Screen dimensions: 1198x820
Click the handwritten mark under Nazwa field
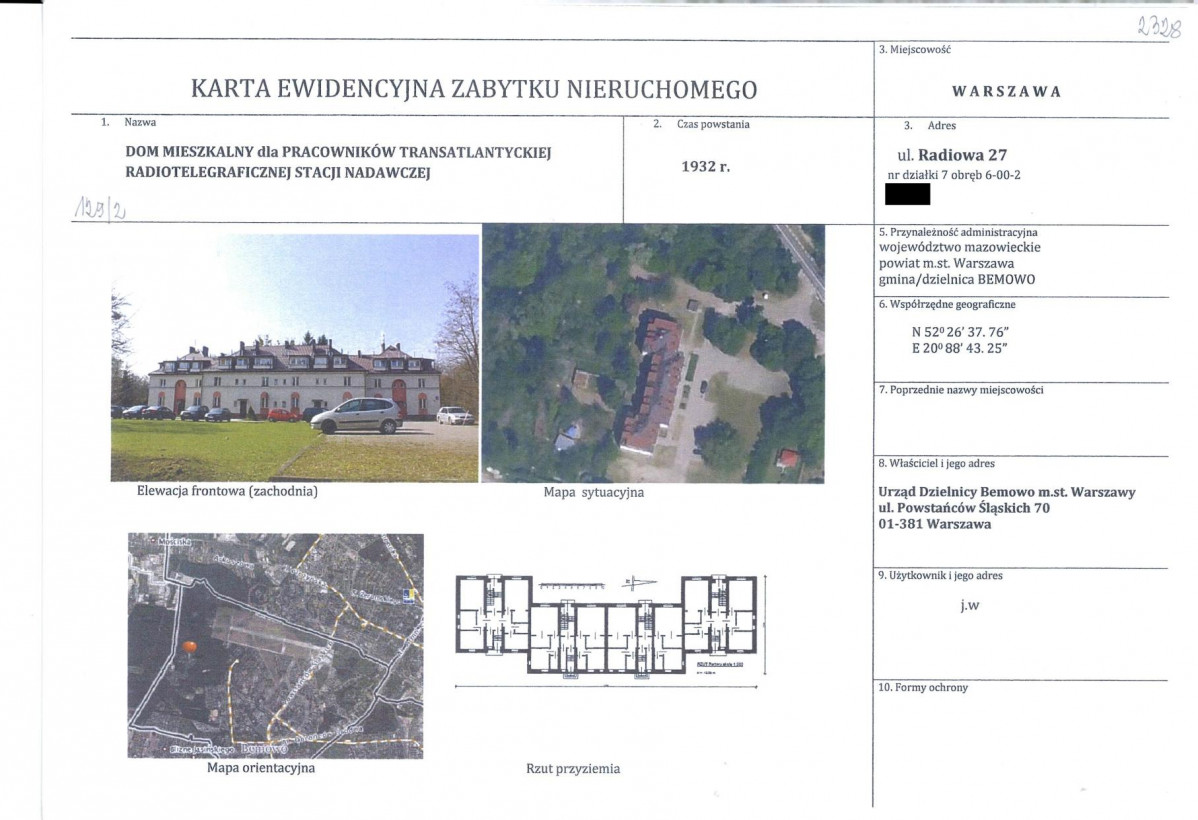(x=100, y=207)
